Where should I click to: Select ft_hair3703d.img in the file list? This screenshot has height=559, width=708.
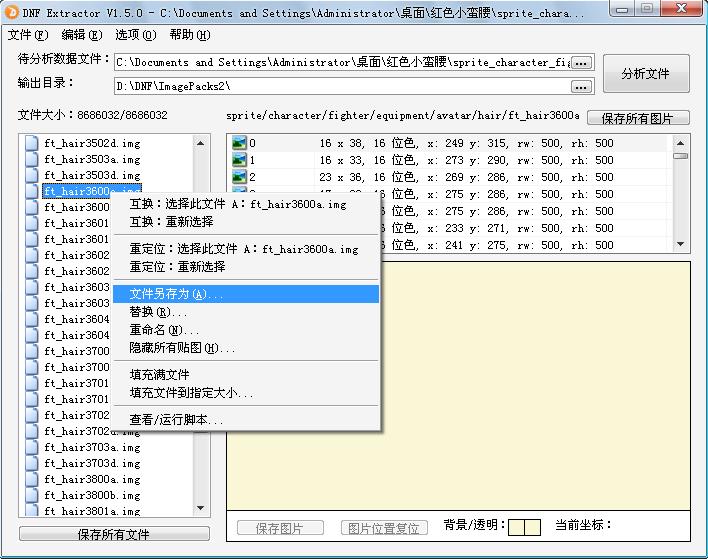[92, 463]
